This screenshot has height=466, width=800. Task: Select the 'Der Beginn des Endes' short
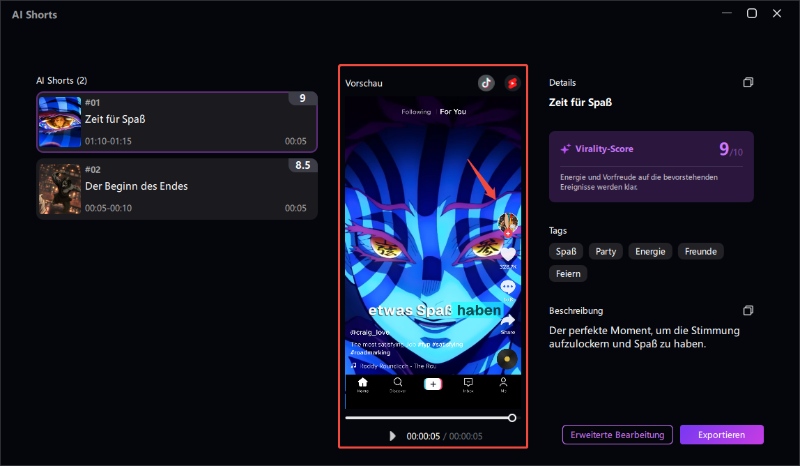point(177,189)
